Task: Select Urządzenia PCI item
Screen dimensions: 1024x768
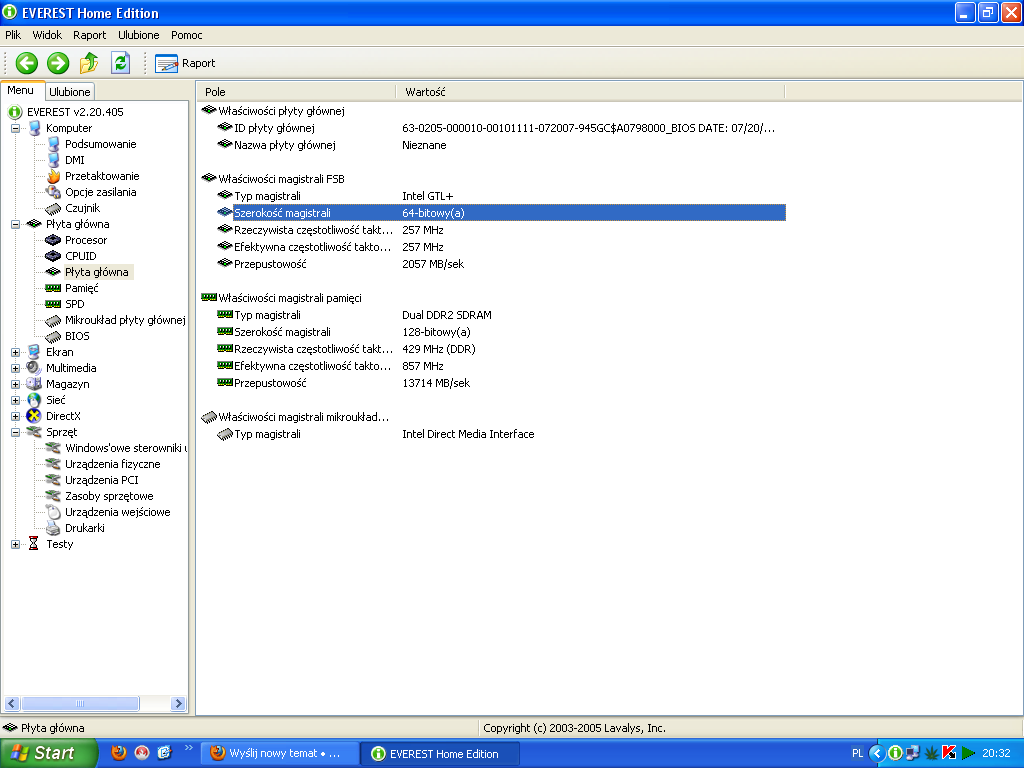Action: tap(101, 480)
